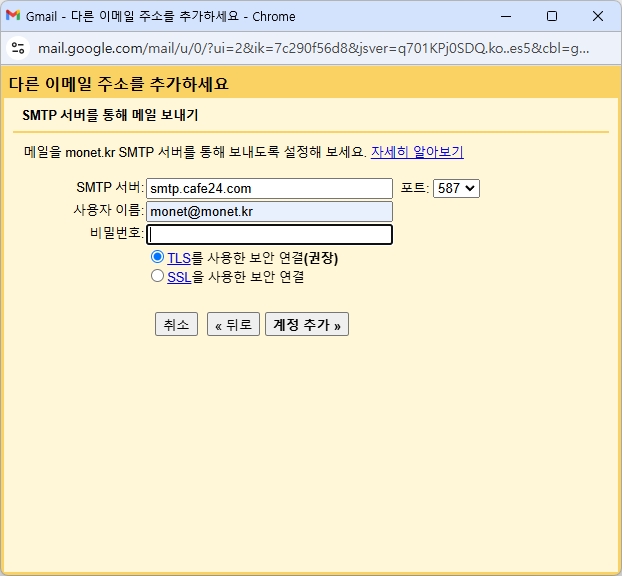
Task: Open the TLS help link
Action: 179,258
